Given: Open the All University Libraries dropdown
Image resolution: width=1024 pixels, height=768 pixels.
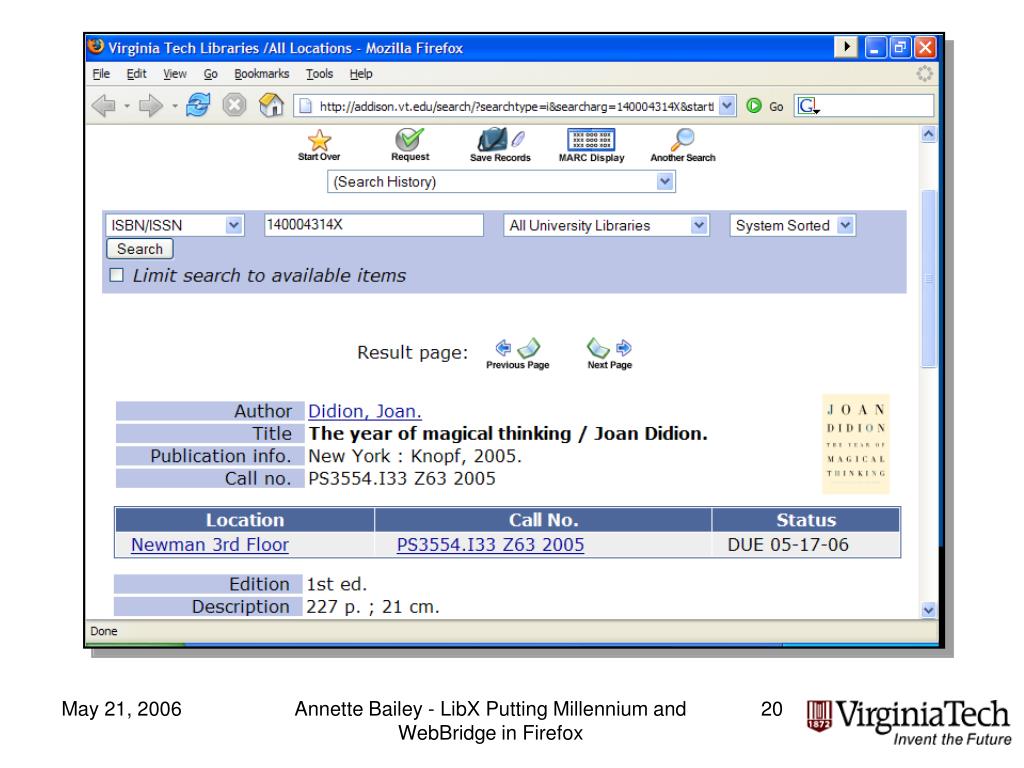Looking at the screenshot, I should click(606, 225).
